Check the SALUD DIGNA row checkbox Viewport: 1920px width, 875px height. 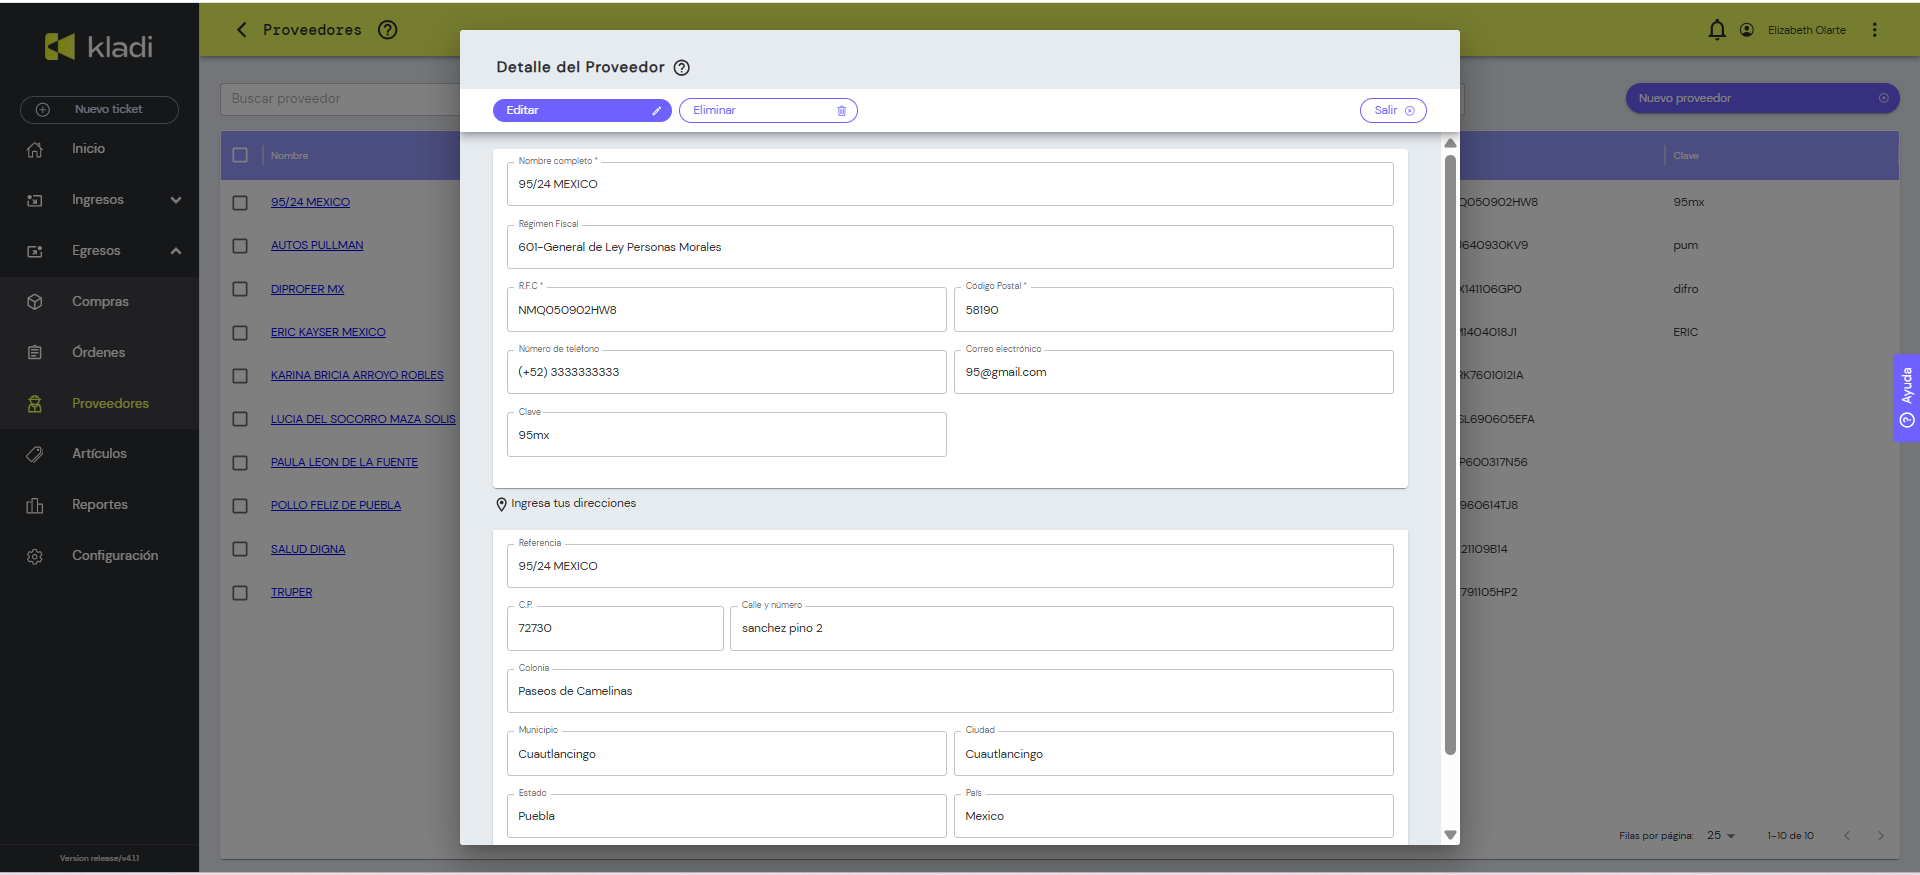pyautogui.click(x=240, y=549)
